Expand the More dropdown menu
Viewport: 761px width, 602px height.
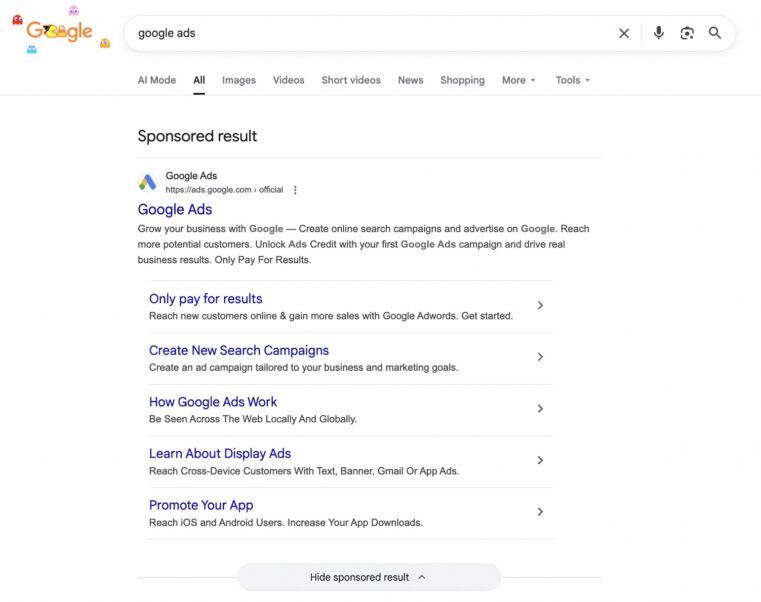(x=518, y=80)
